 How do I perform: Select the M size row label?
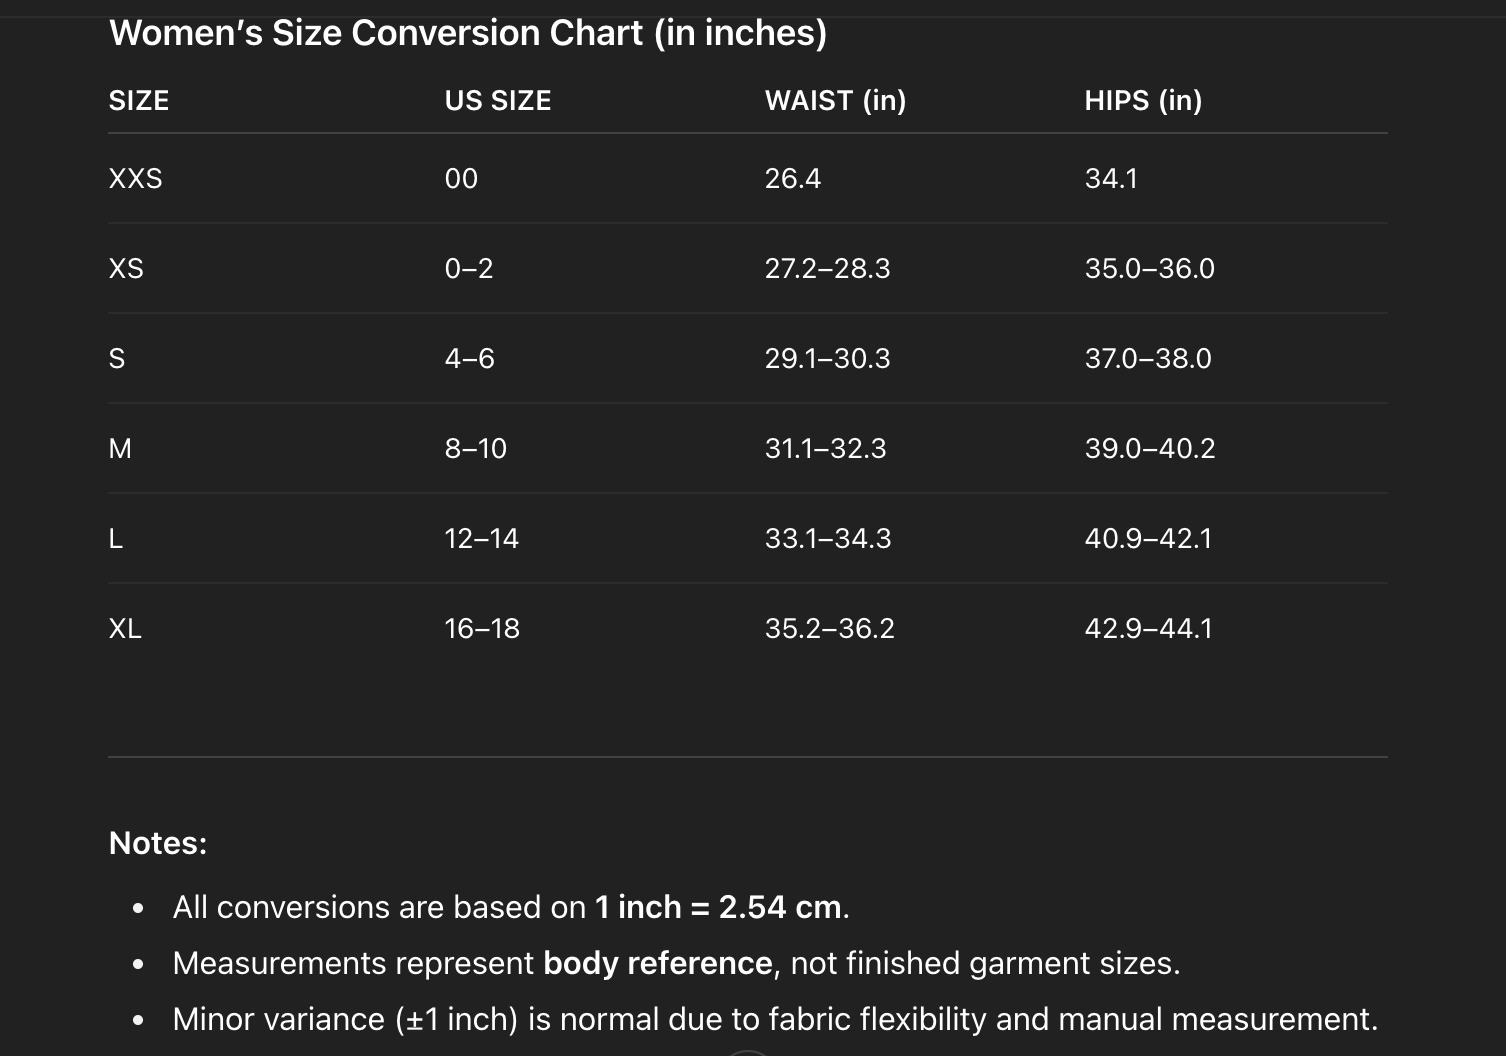tap(120, 449)
